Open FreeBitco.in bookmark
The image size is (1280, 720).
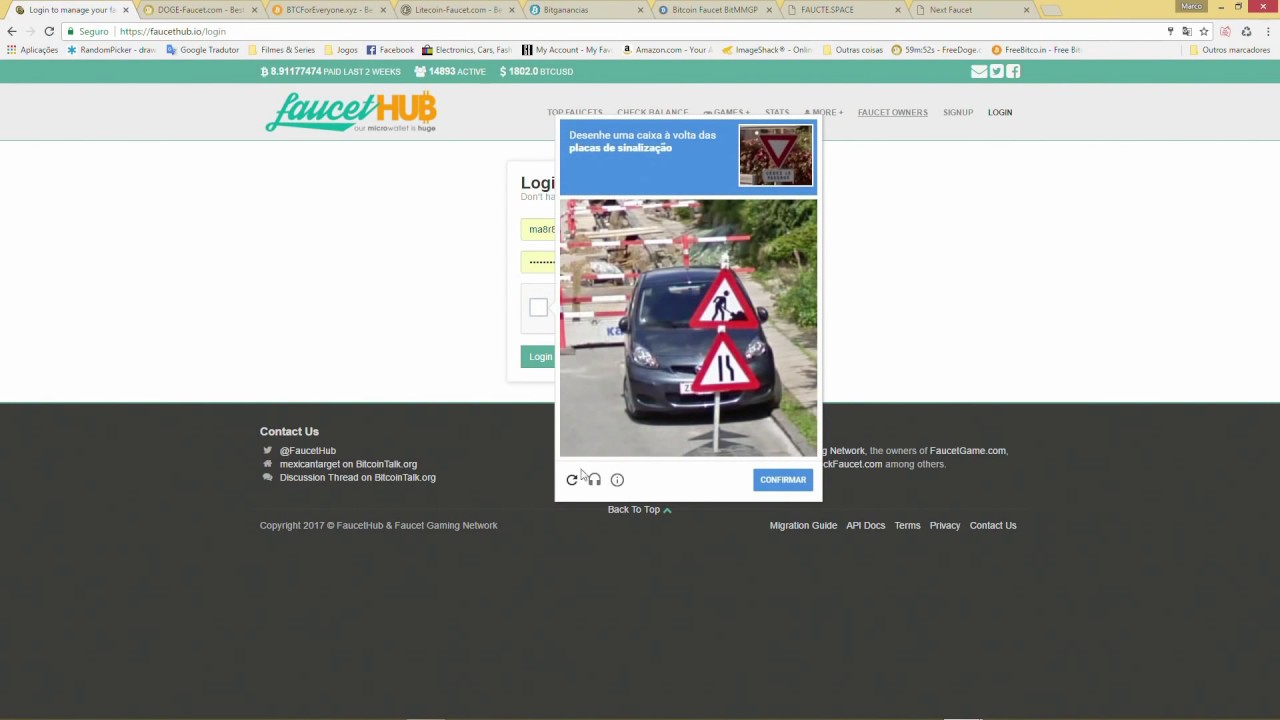click(x=1036, y=50)
